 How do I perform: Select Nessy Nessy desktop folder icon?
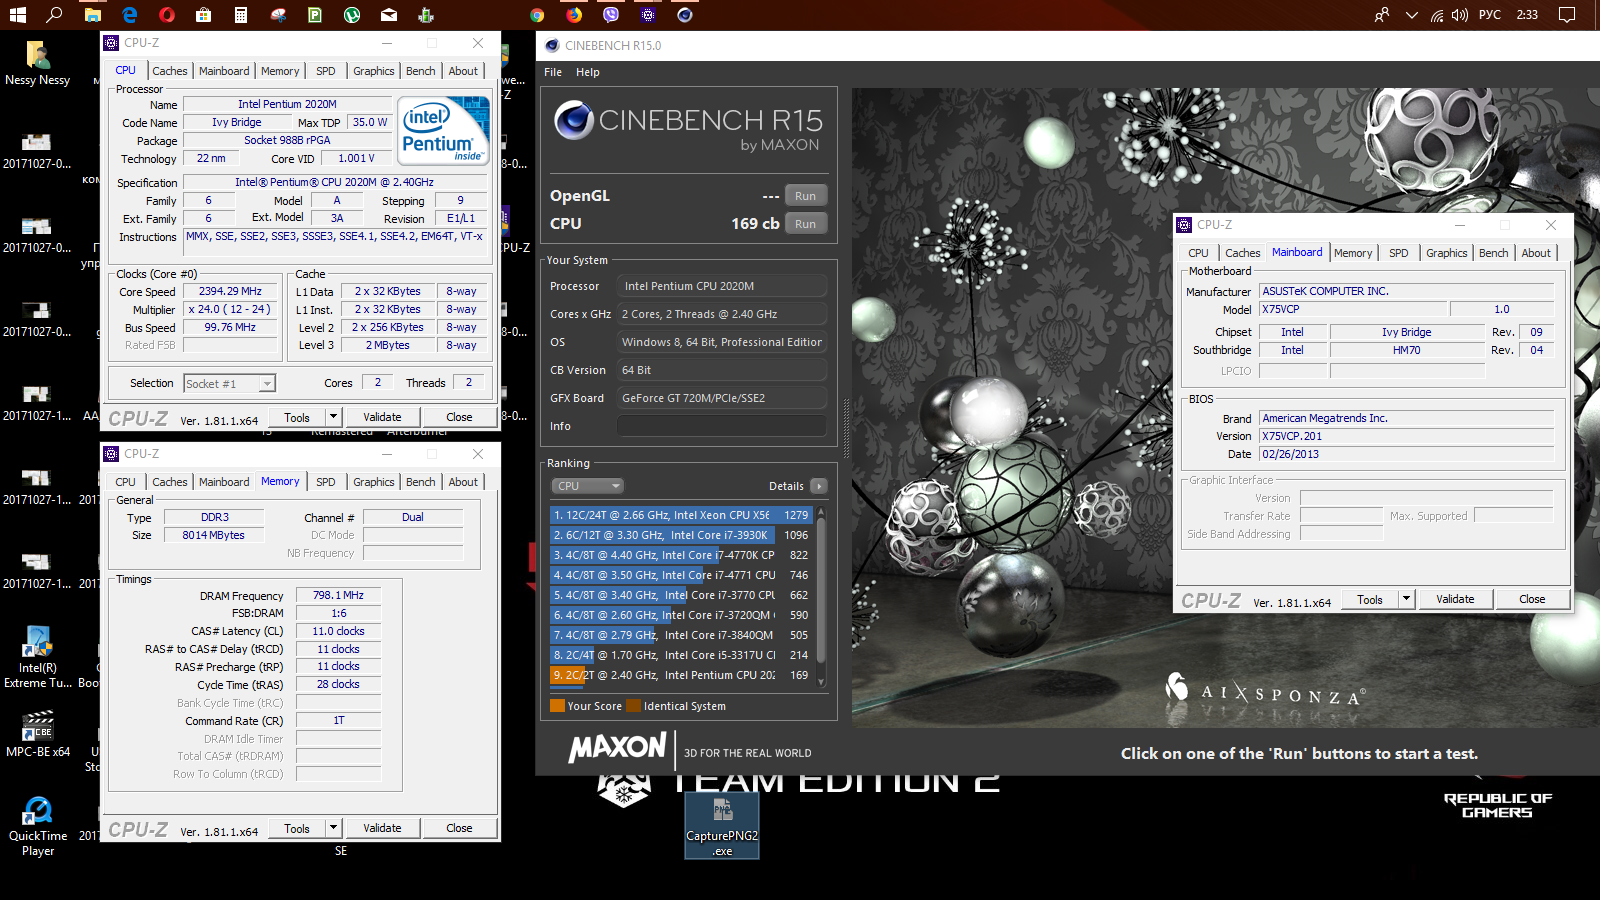click(x=37, y=63)
